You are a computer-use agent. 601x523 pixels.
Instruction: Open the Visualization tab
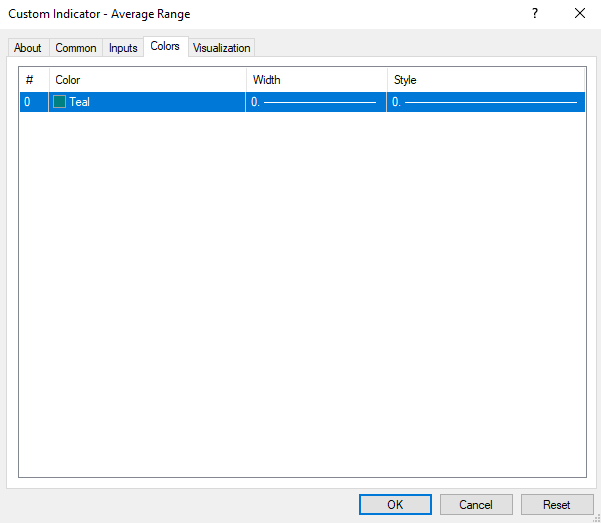(222, 48)
